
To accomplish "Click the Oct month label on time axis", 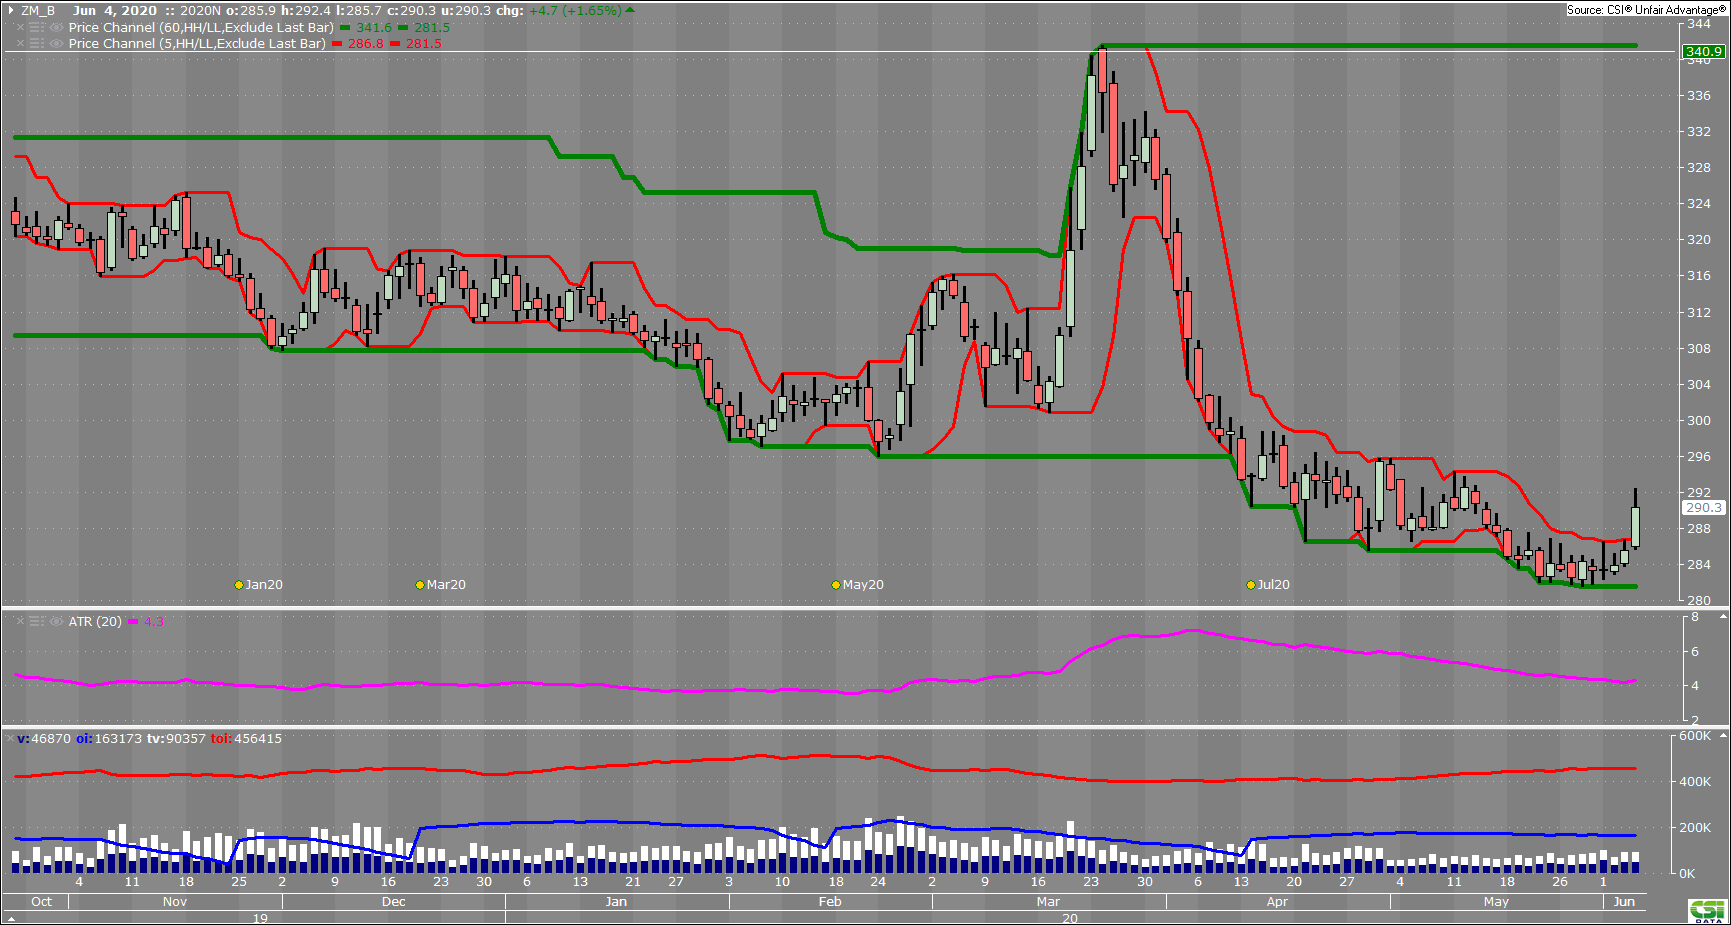I will click(x=42, y=902).
